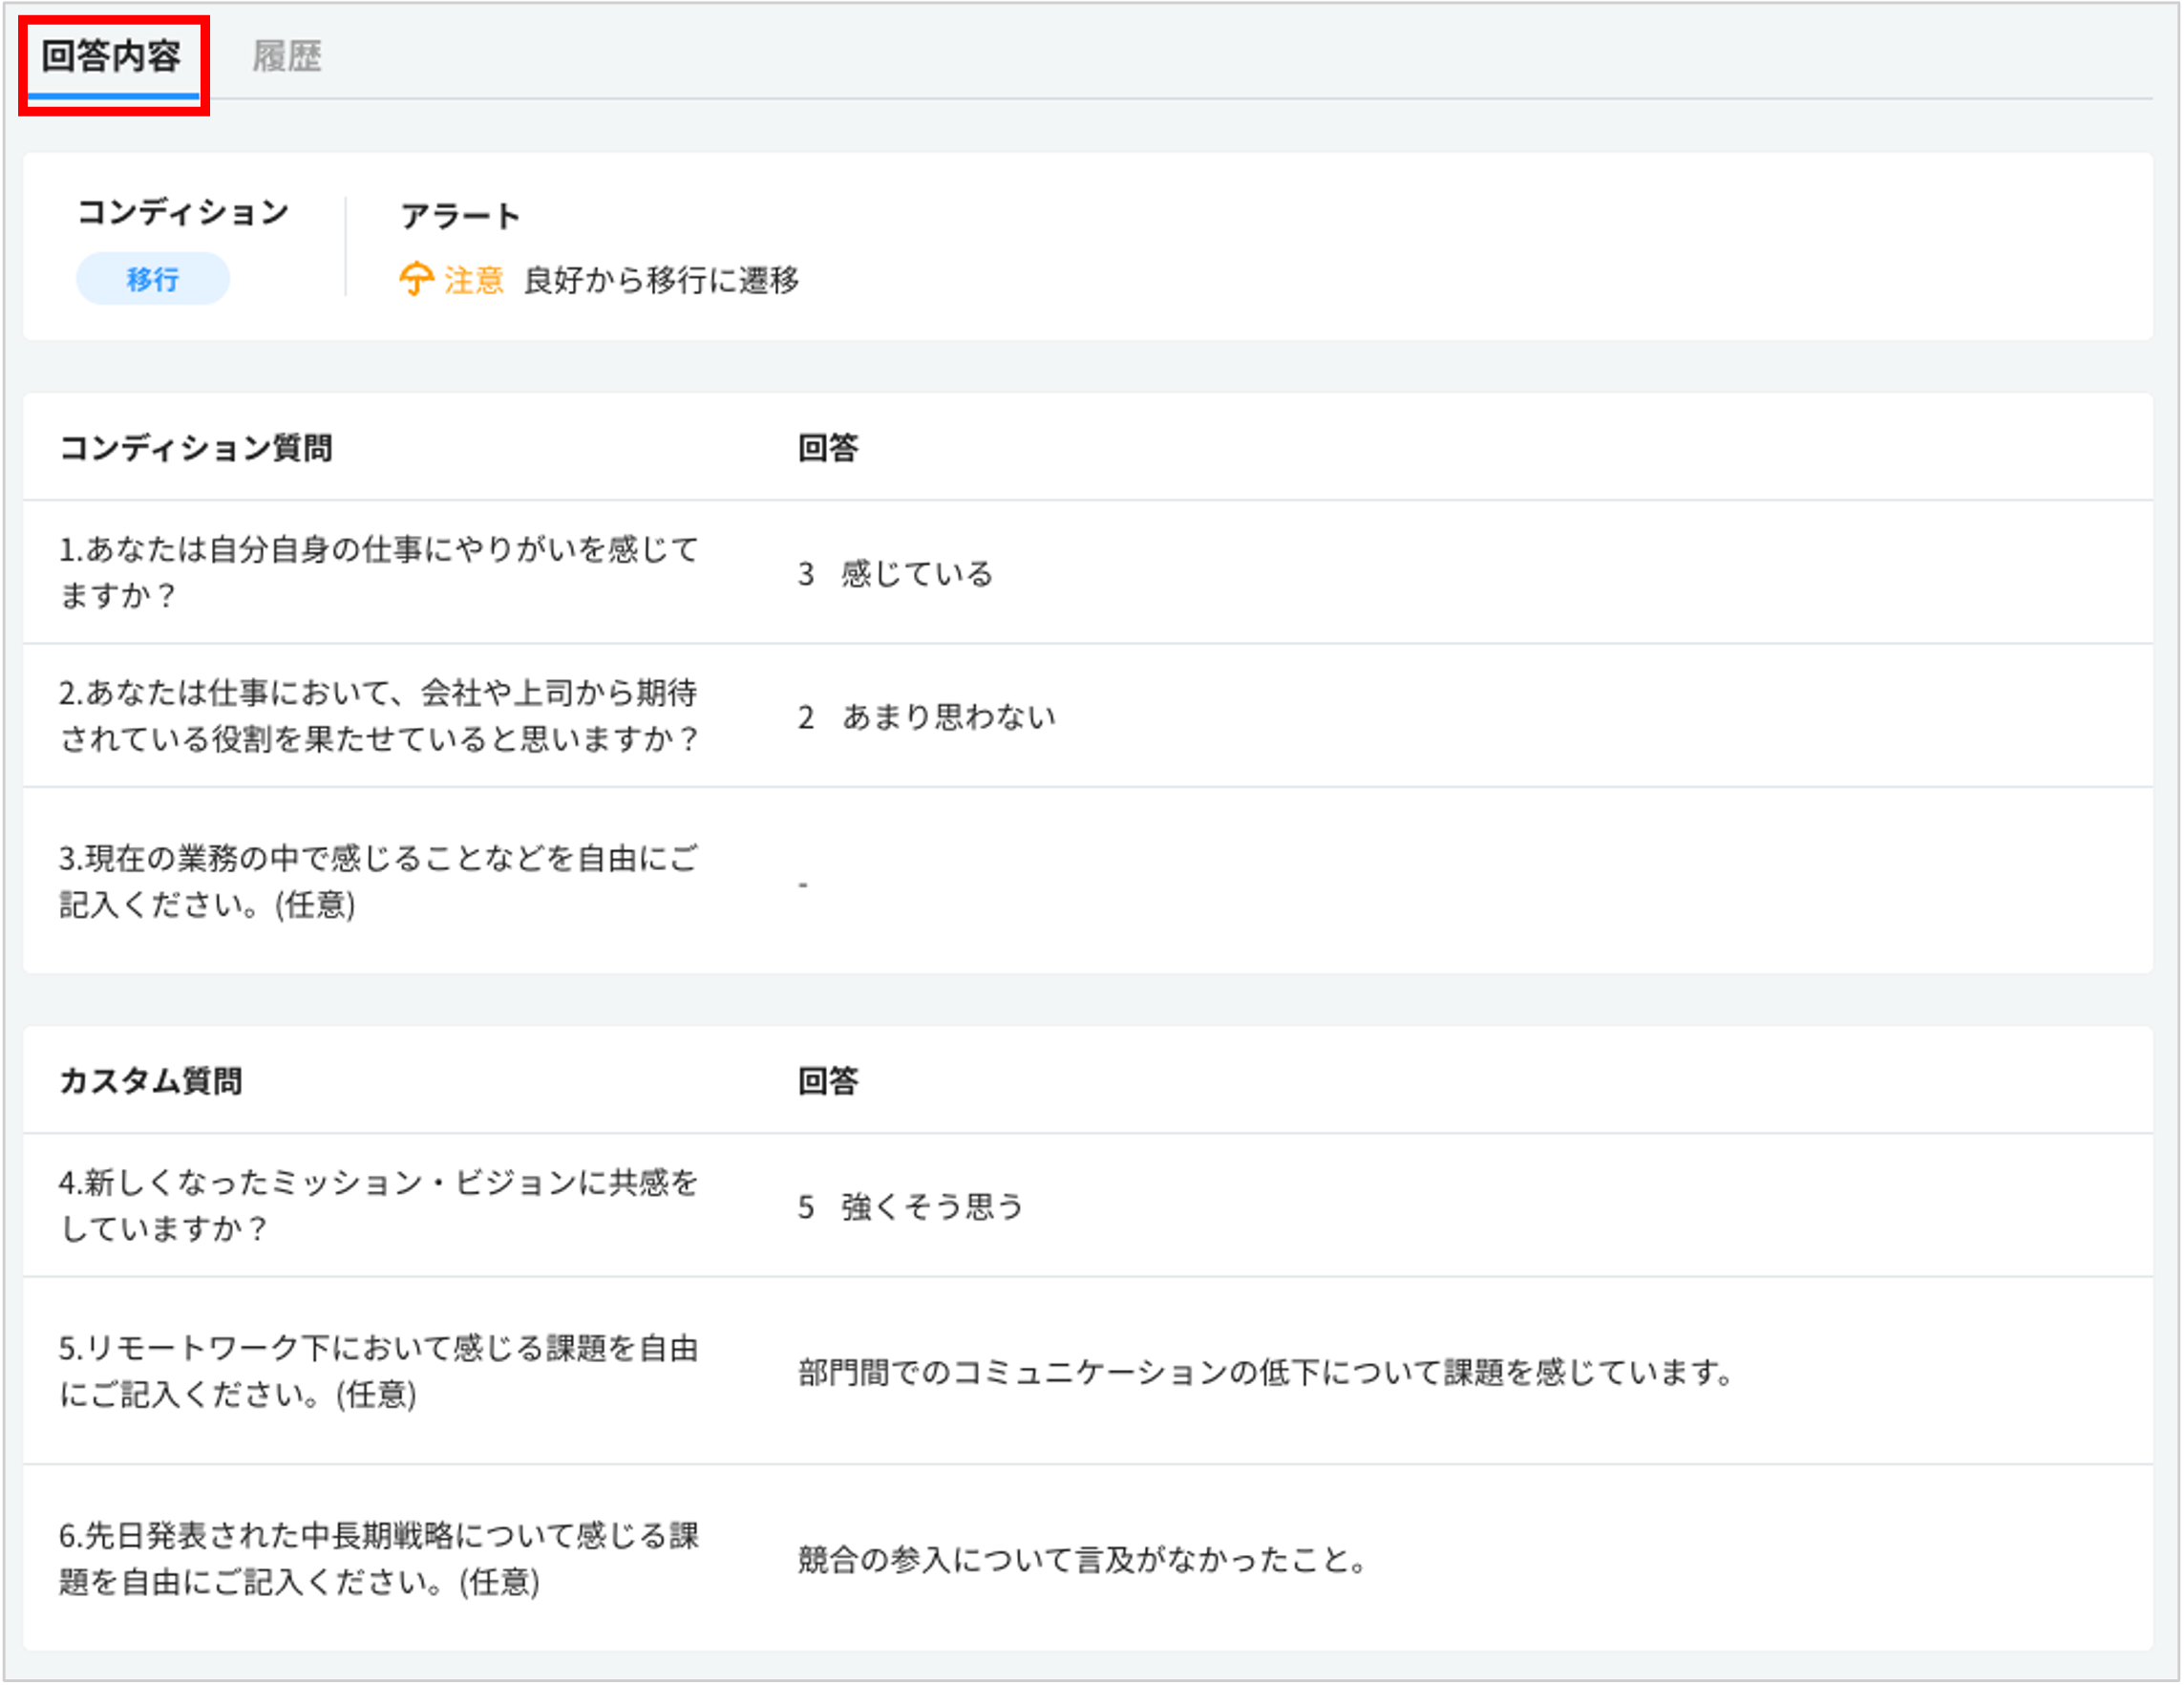Click question 4 about ミッション・ビジョン

[378, 1205]
